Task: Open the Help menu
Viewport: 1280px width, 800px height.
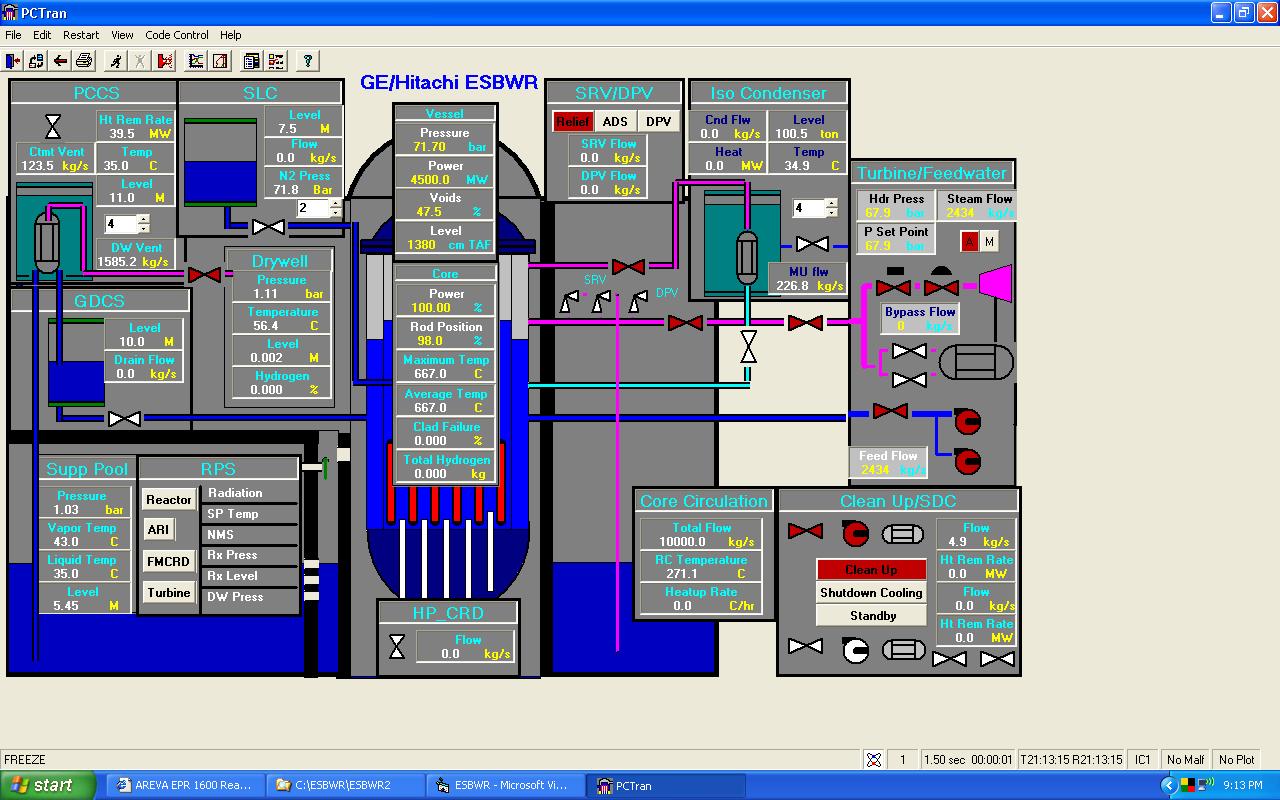Action: [231, 35]
